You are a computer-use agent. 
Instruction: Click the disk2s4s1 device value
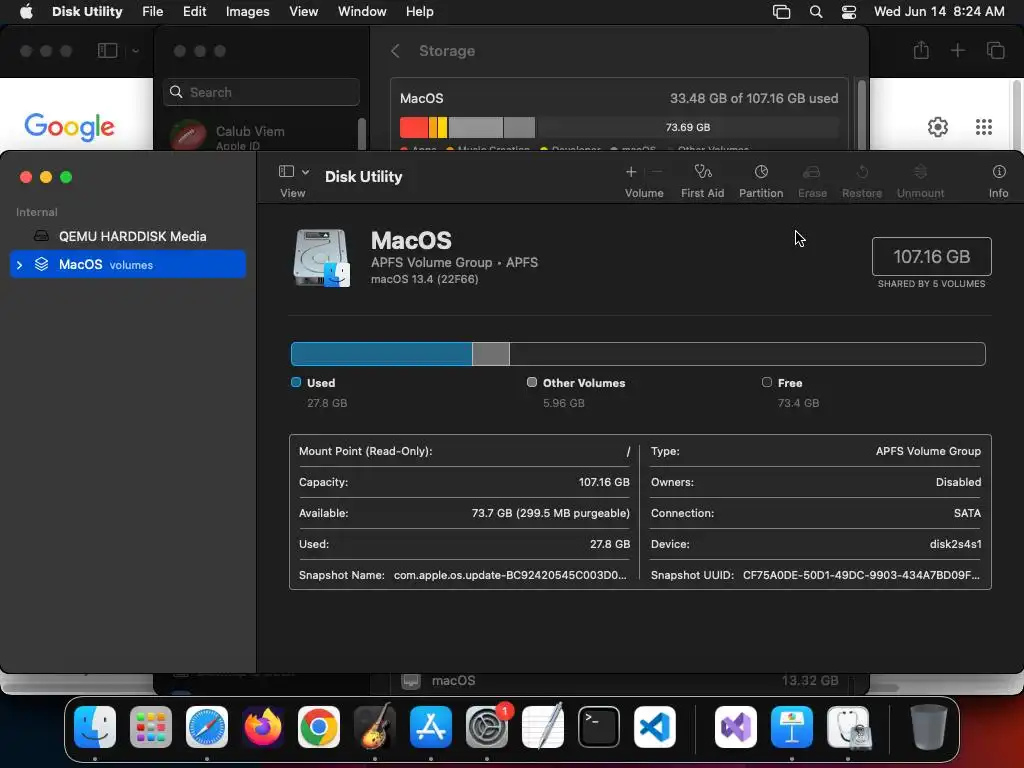pos(955,544)
